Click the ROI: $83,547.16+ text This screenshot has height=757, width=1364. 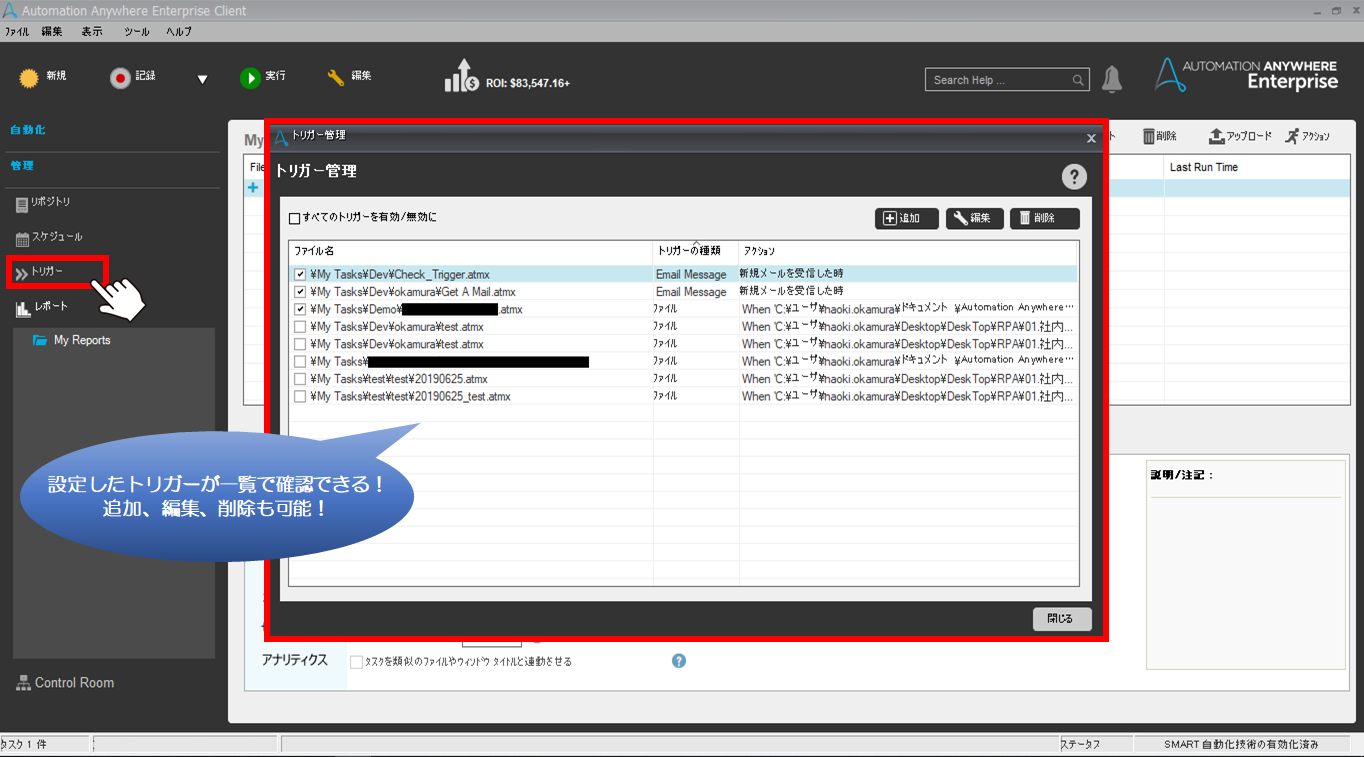(x=528, y=83)
